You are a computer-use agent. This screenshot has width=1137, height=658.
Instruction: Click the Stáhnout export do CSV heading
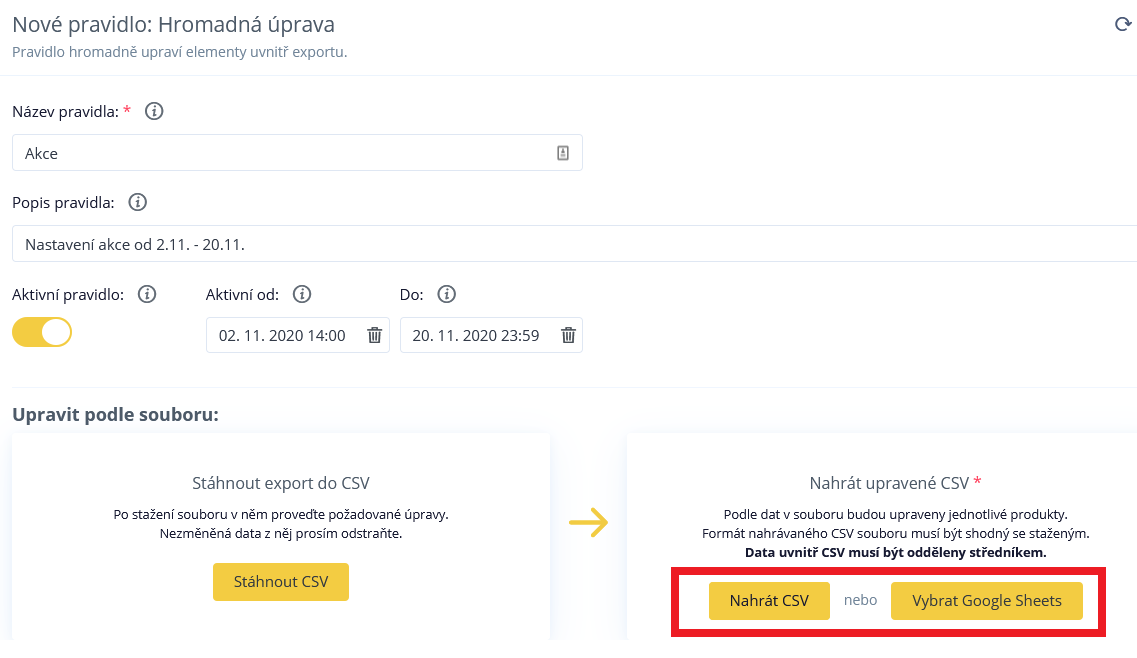(x=281, y=483)
